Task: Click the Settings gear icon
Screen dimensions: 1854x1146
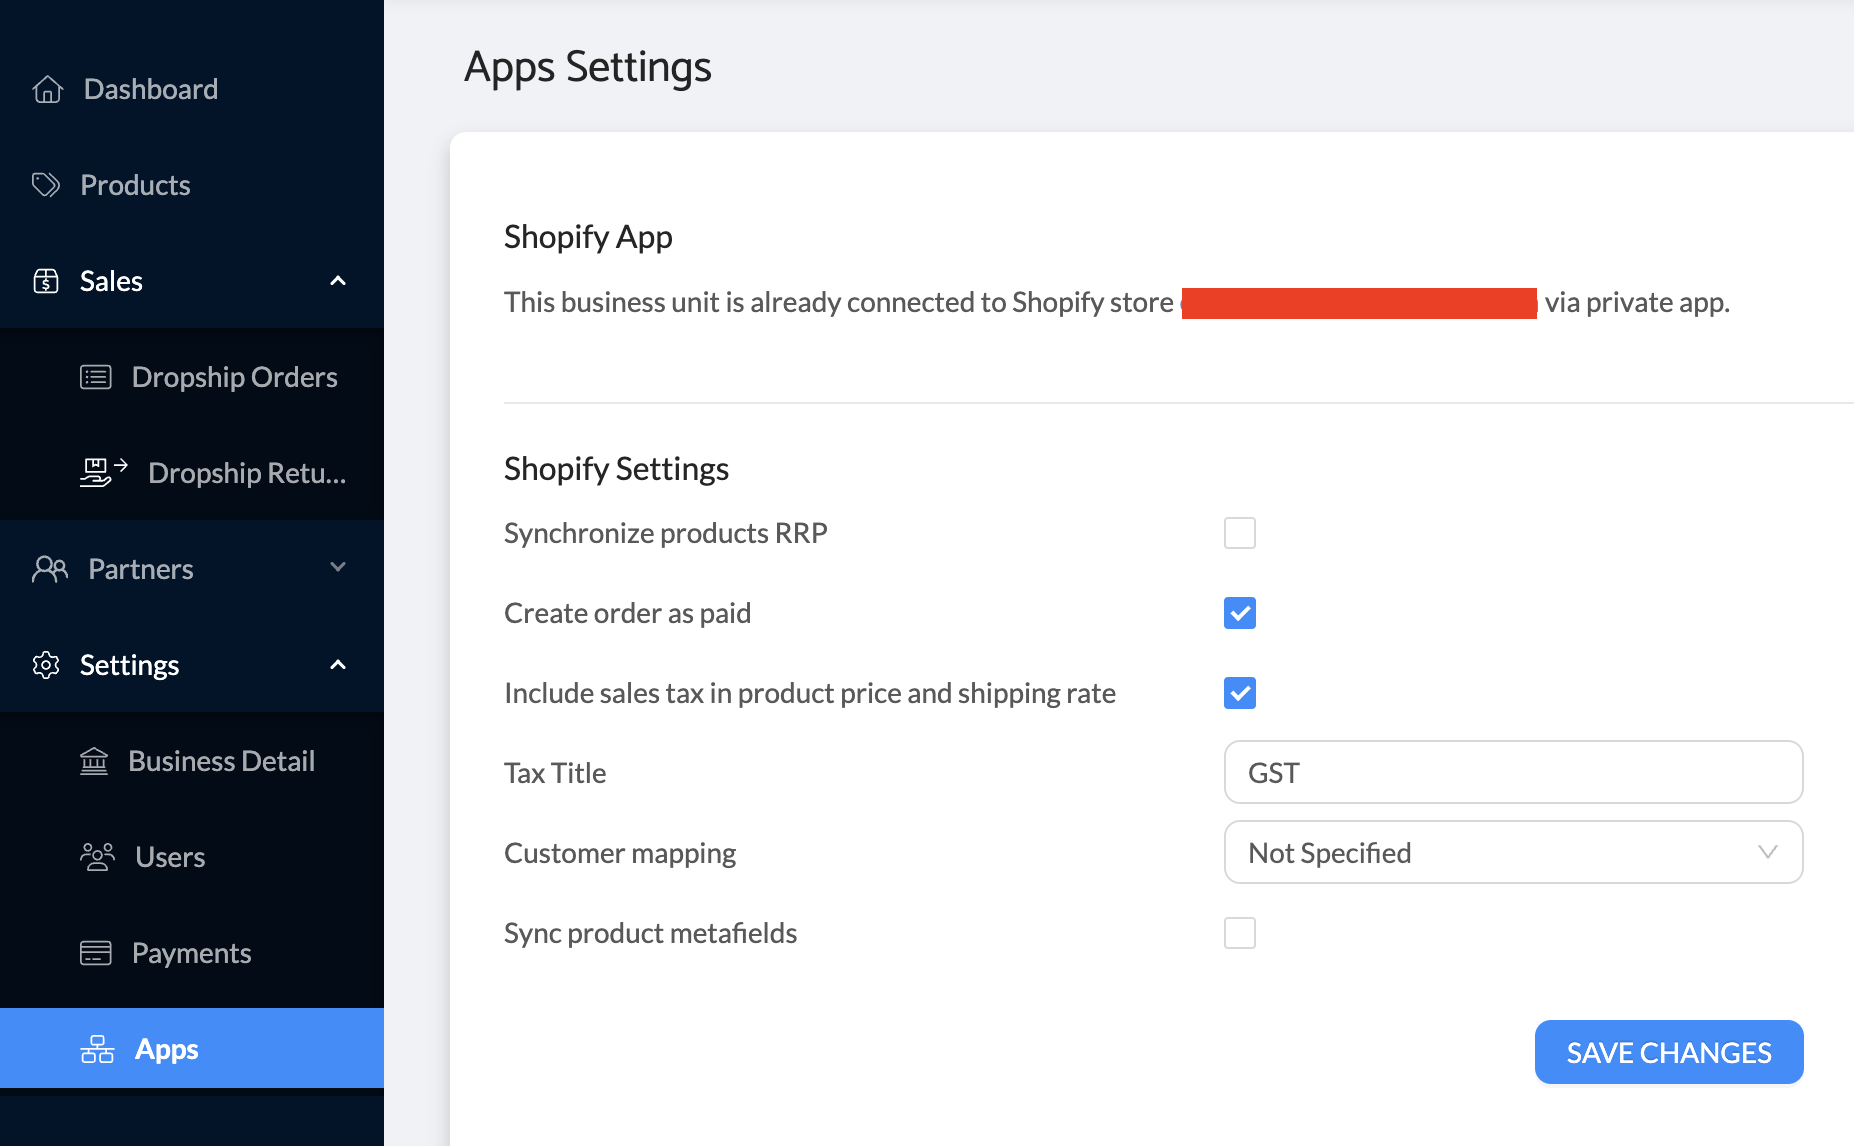Action: (x=46, y=665)
